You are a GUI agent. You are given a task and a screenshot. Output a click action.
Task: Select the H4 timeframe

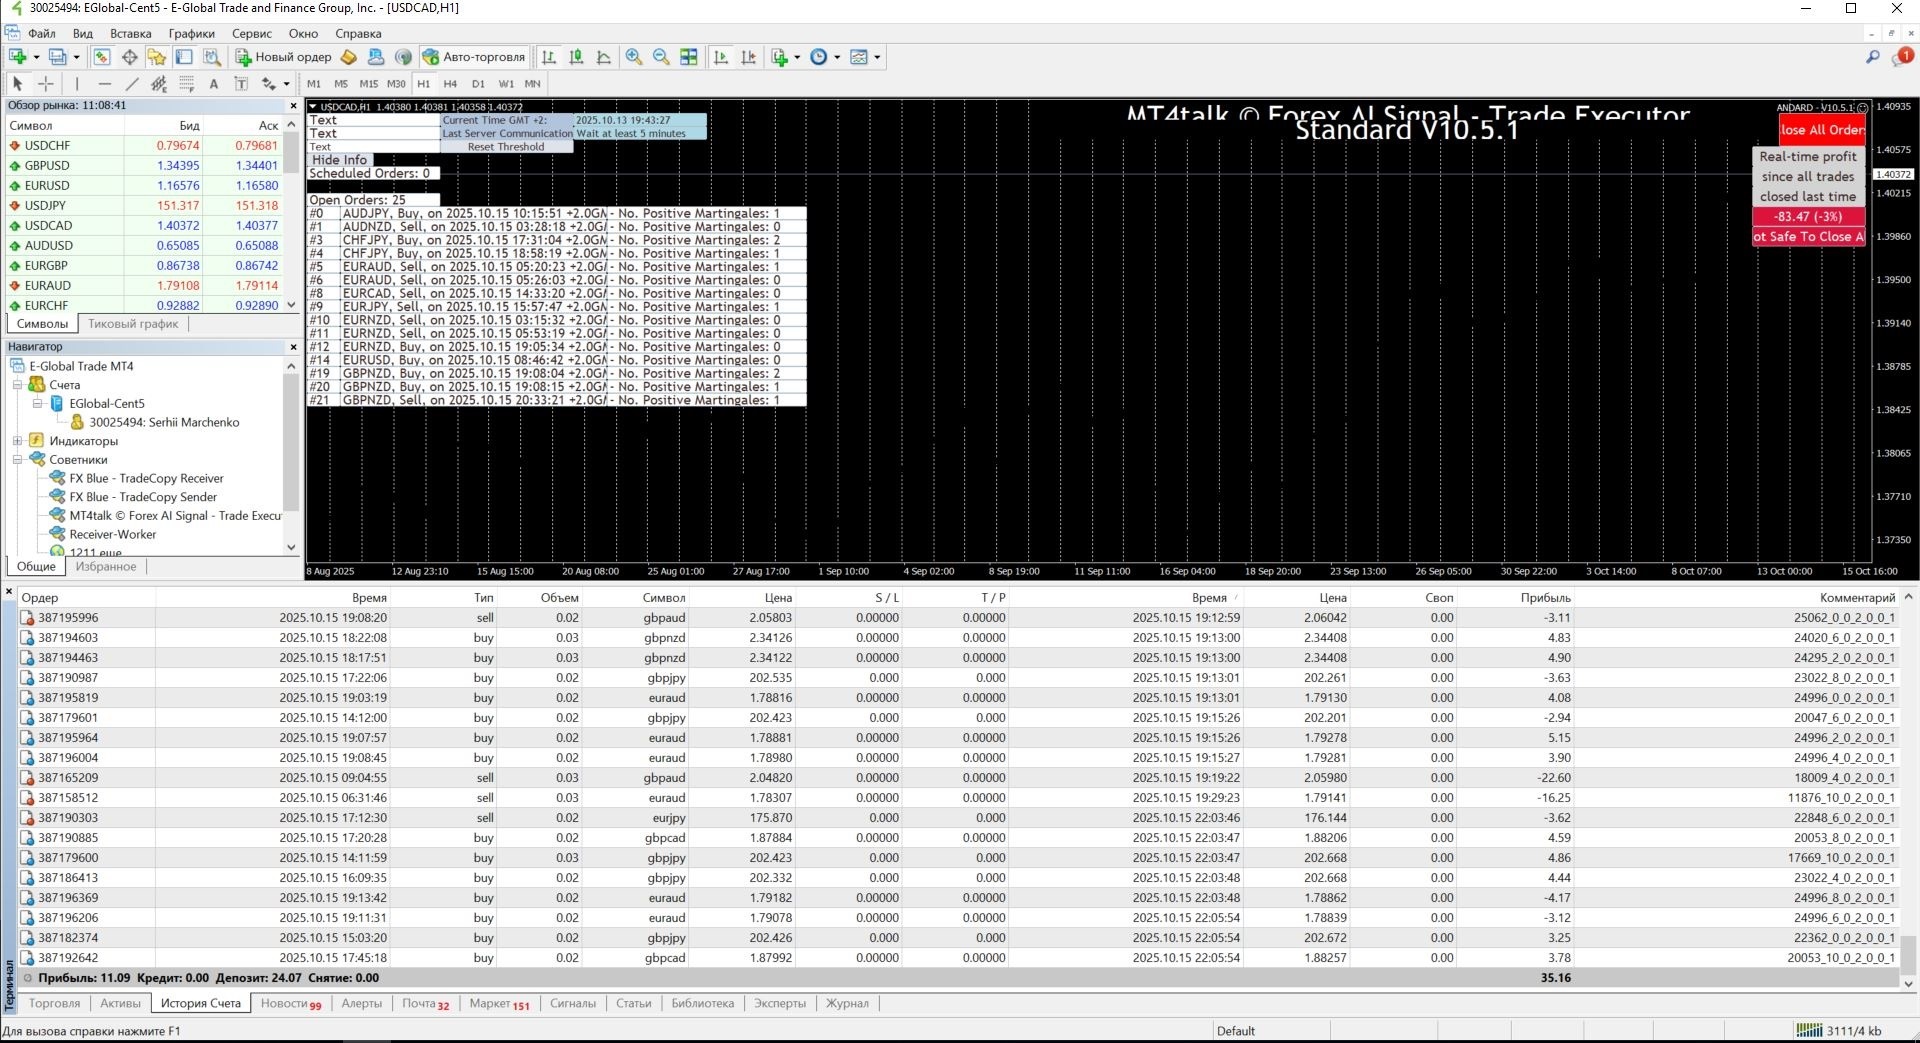(450, 84)
